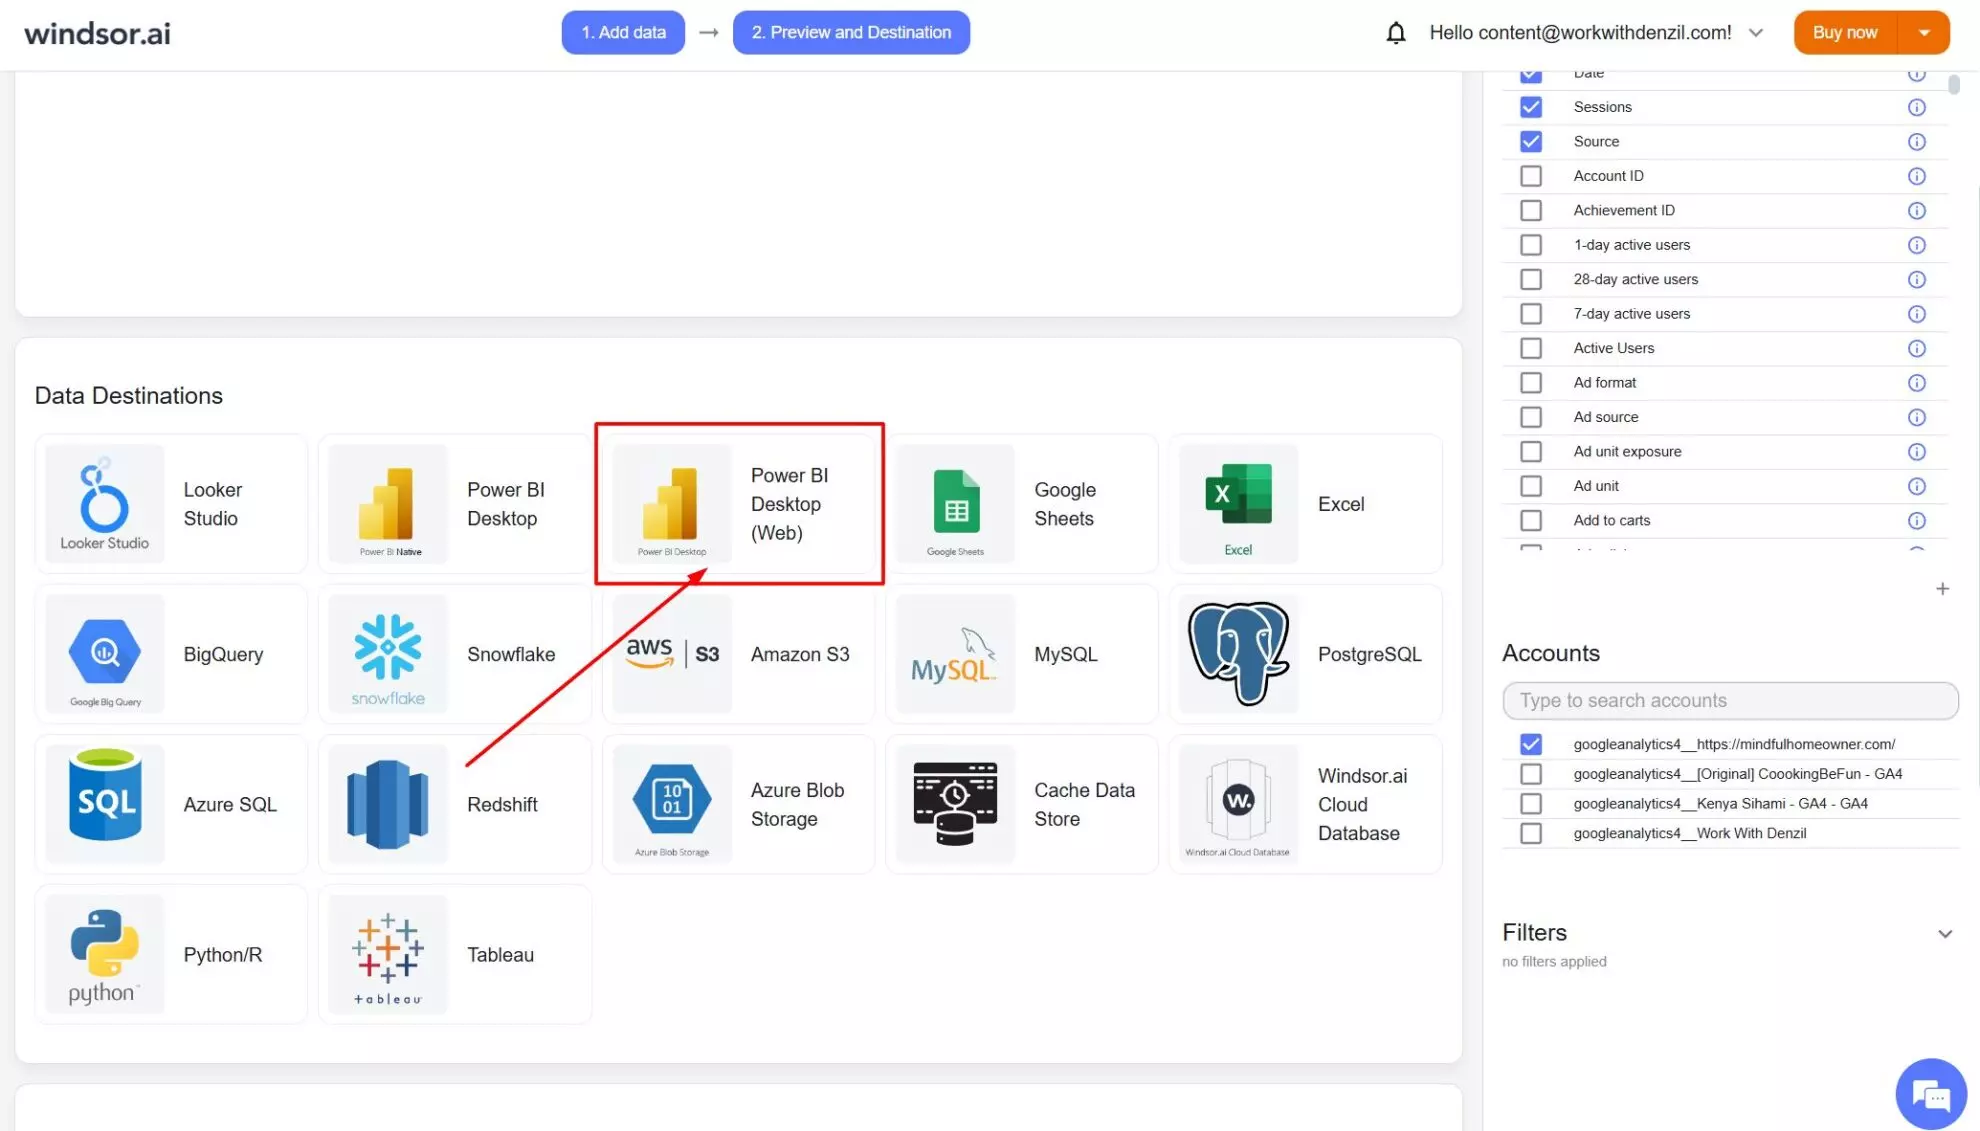Select Power BI Desktop (Web) destination icon
Image resolution: width=1980 pixels, height=1131 pixels.
pos(672,503)
